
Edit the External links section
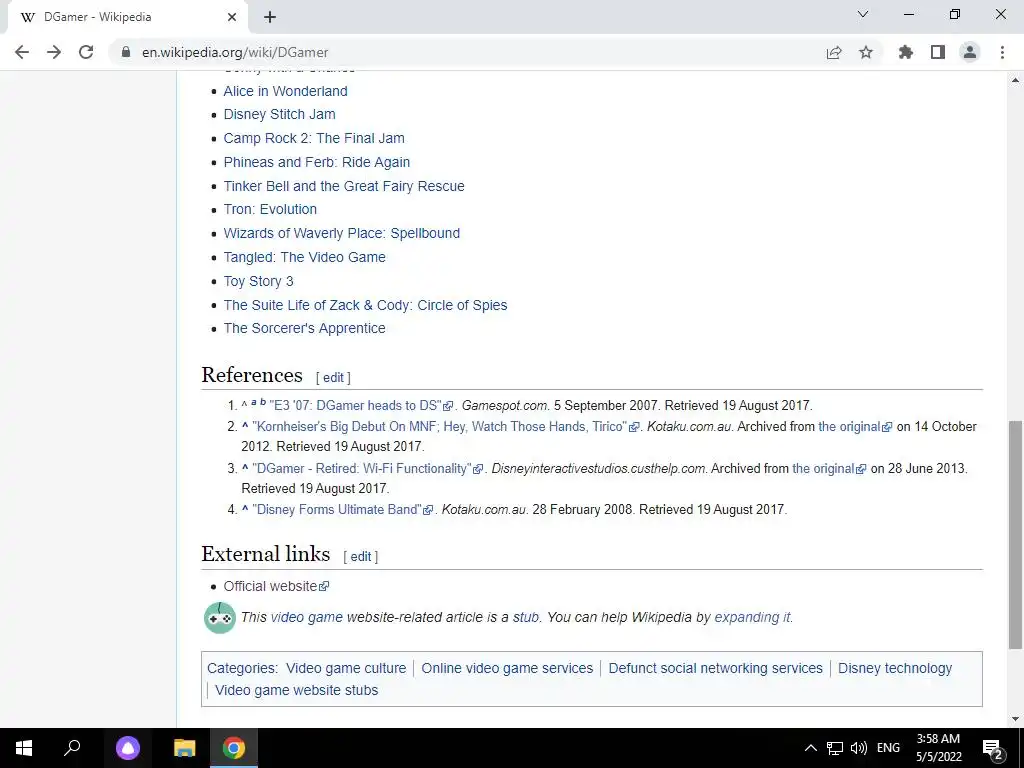[x=360, y=556]
